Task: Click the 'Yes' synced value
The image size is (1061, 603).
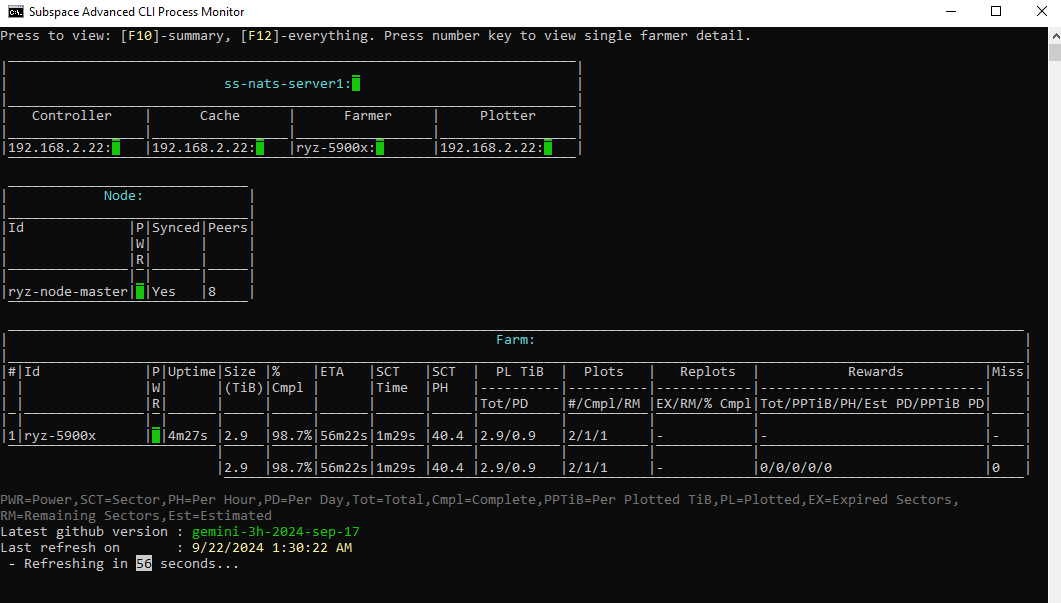Action: click(164, 292)
